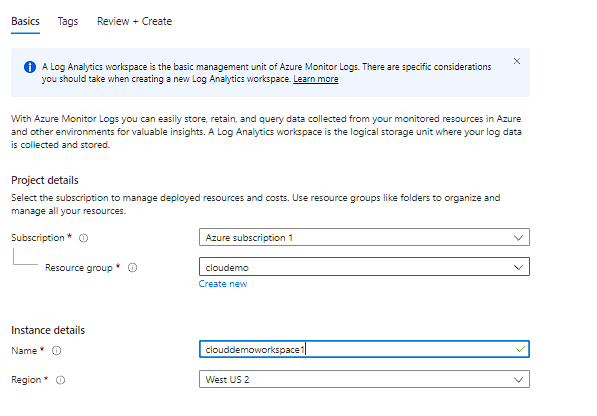Click the Region field label

tap(26, 380)
